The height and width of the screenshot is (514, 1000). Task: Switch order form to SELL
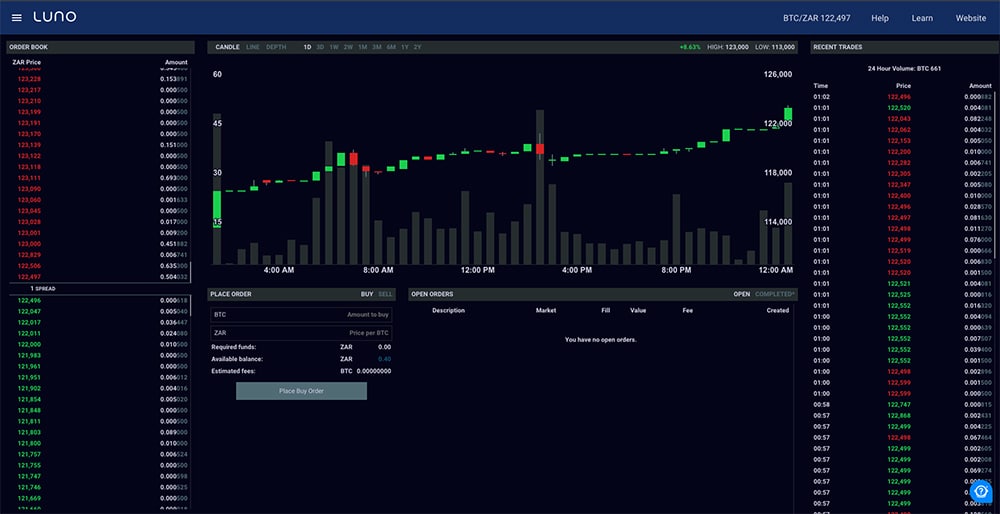click(386, 294)
